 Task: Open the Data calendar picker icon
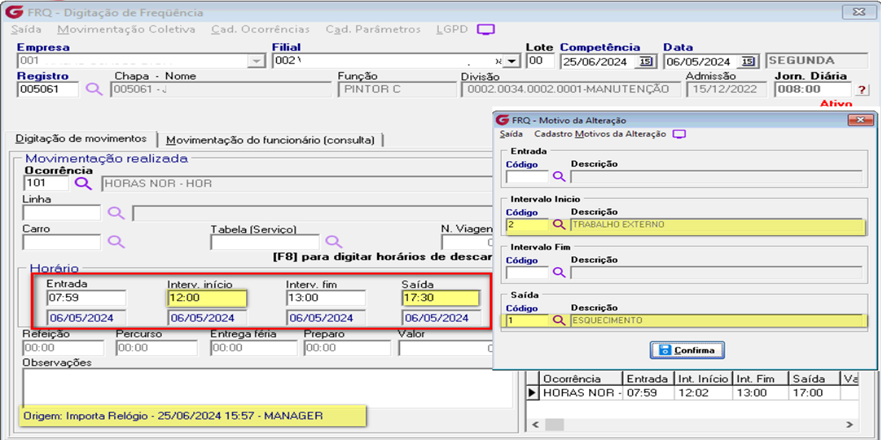point(747,61)
